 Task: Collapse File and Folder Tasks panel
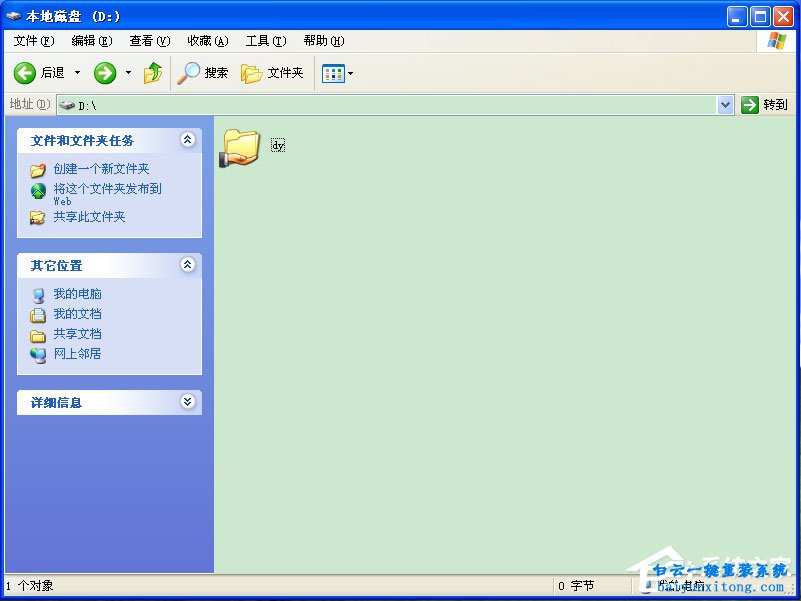click(x=187, y=140)
